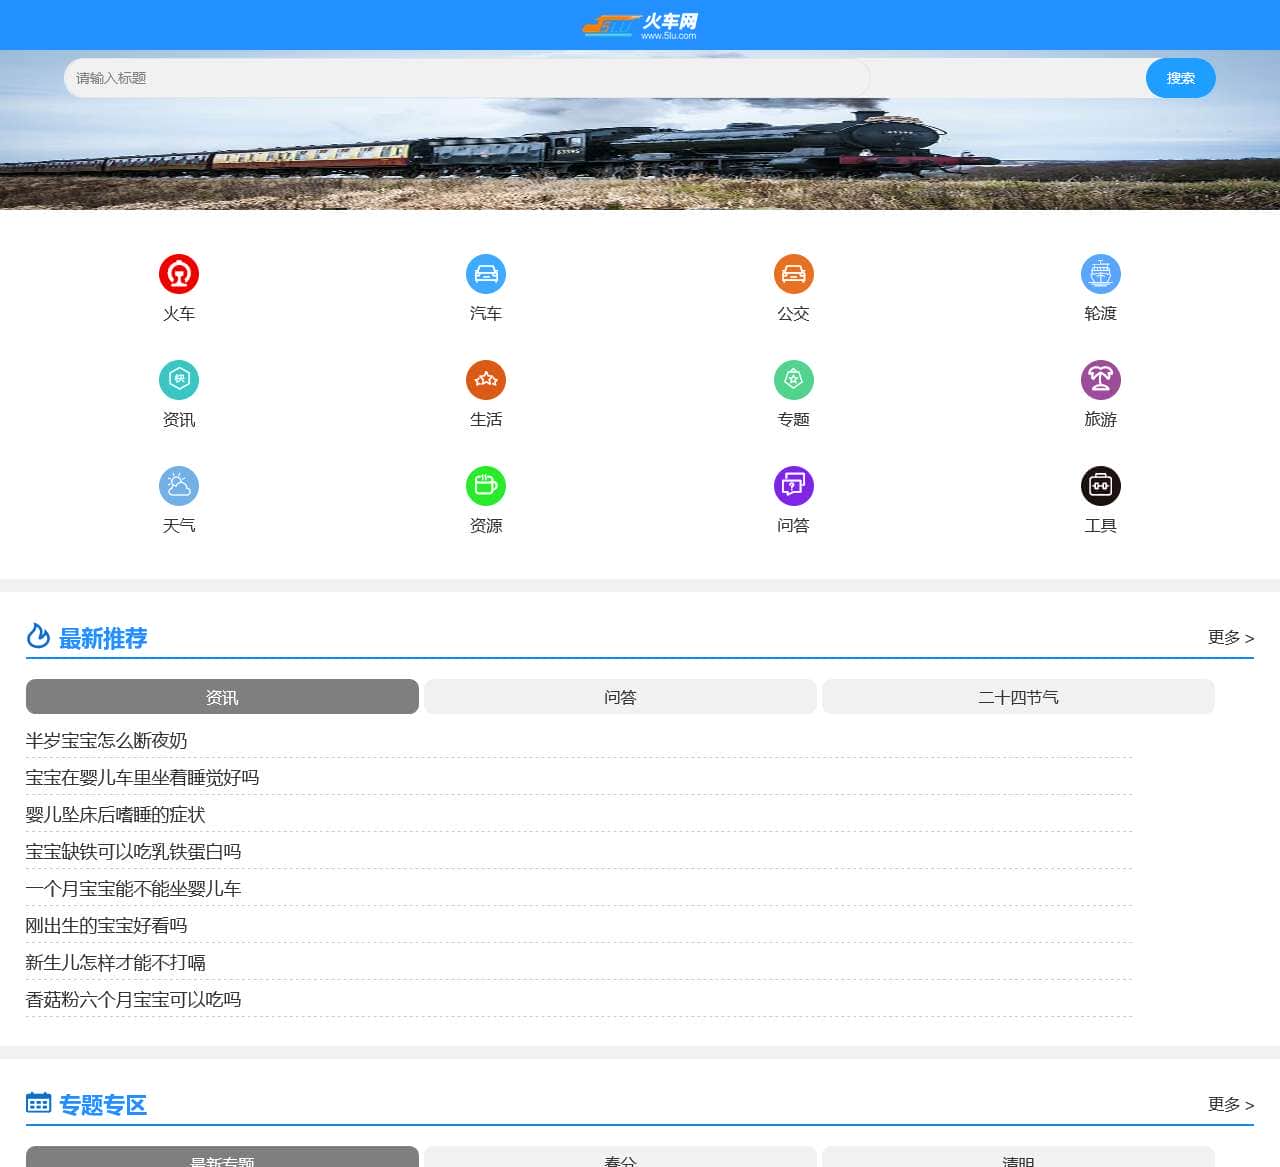Open article 一个月宝宝能不能坐婴儿车
Screen dimensions: 1280x1167
[x=134, y=889]
